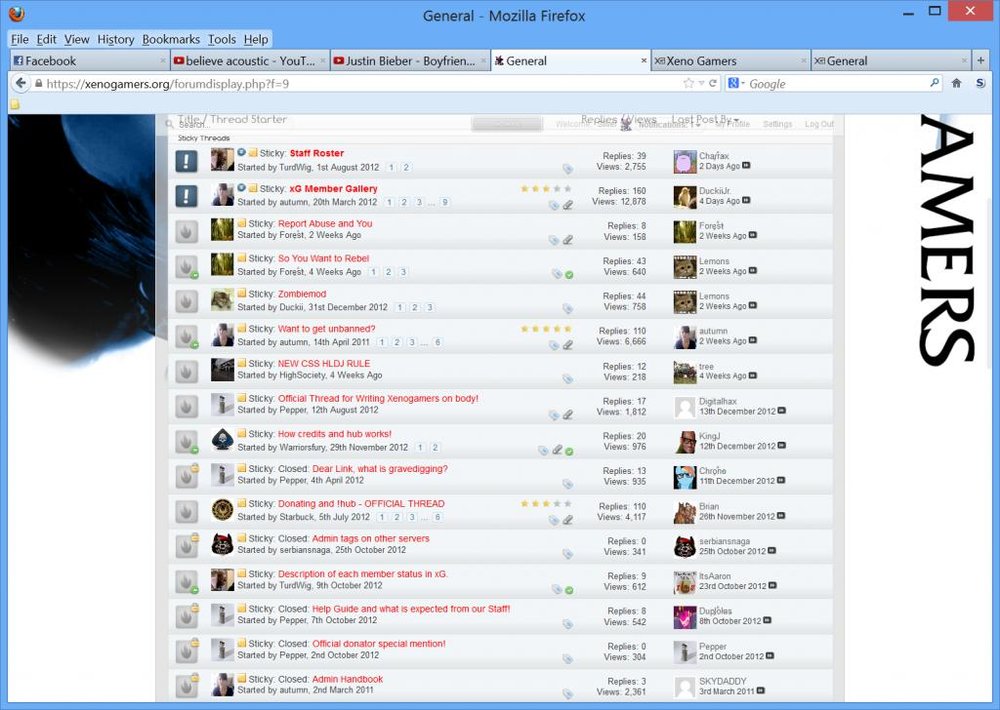This screenshot has width=1000, height=710.
Task: Open the address bar history dropdown arrow
Action: coord(702,84)
